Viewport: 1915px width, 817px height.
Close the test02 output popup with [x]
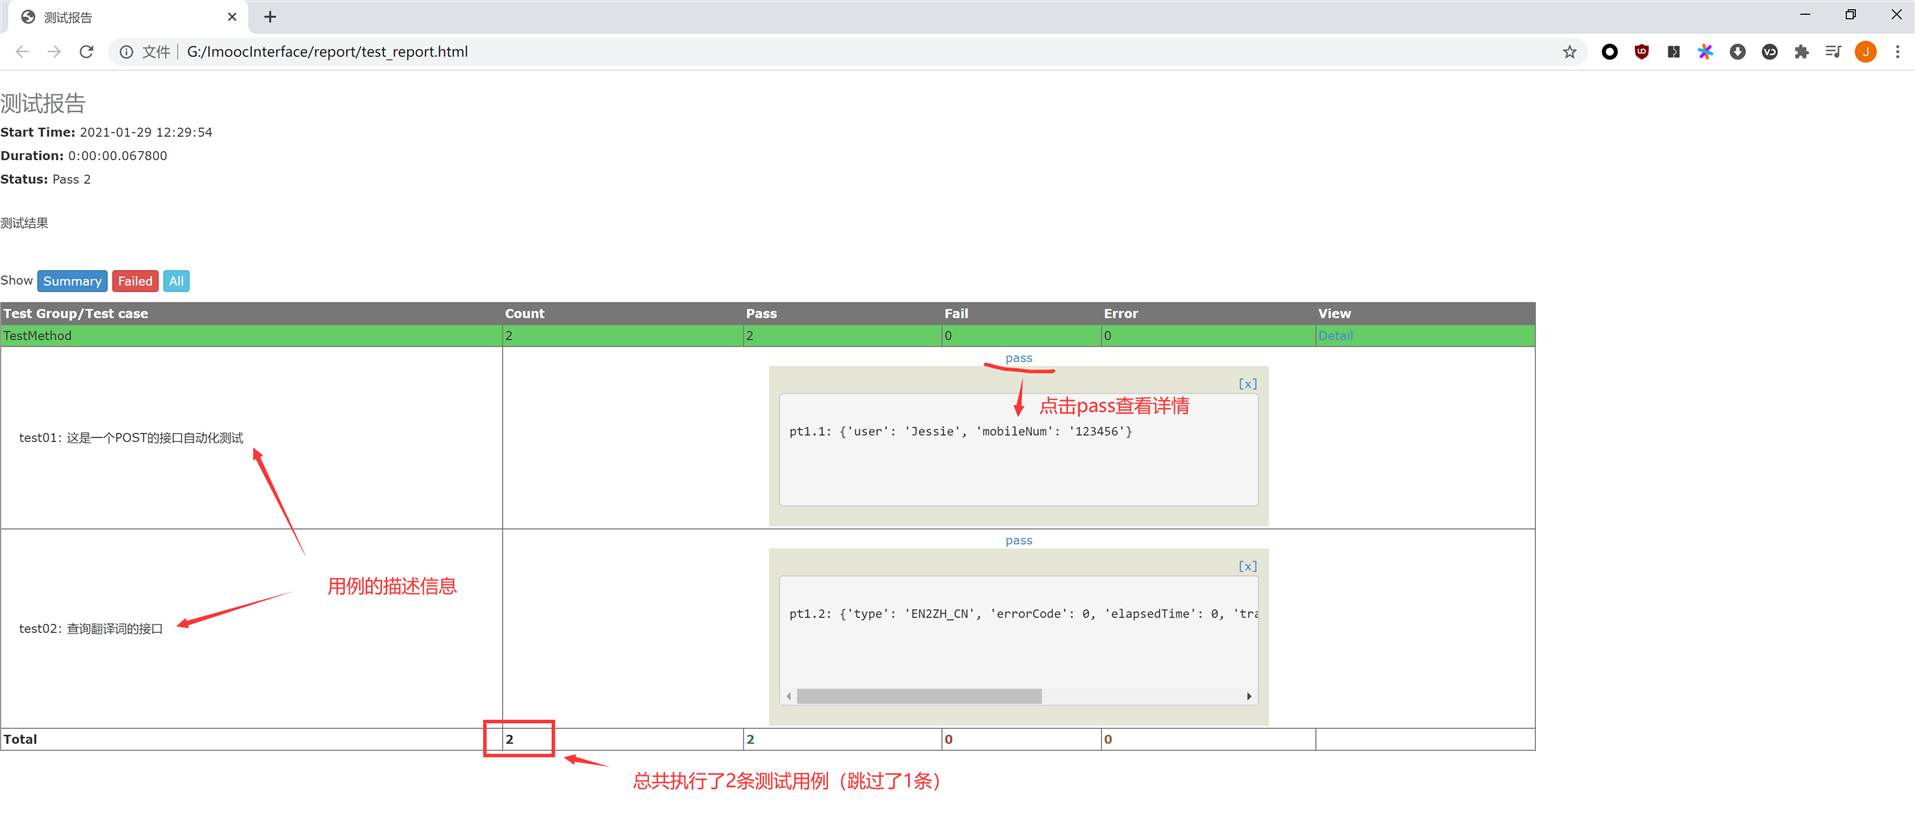[x=1247, y=566]
